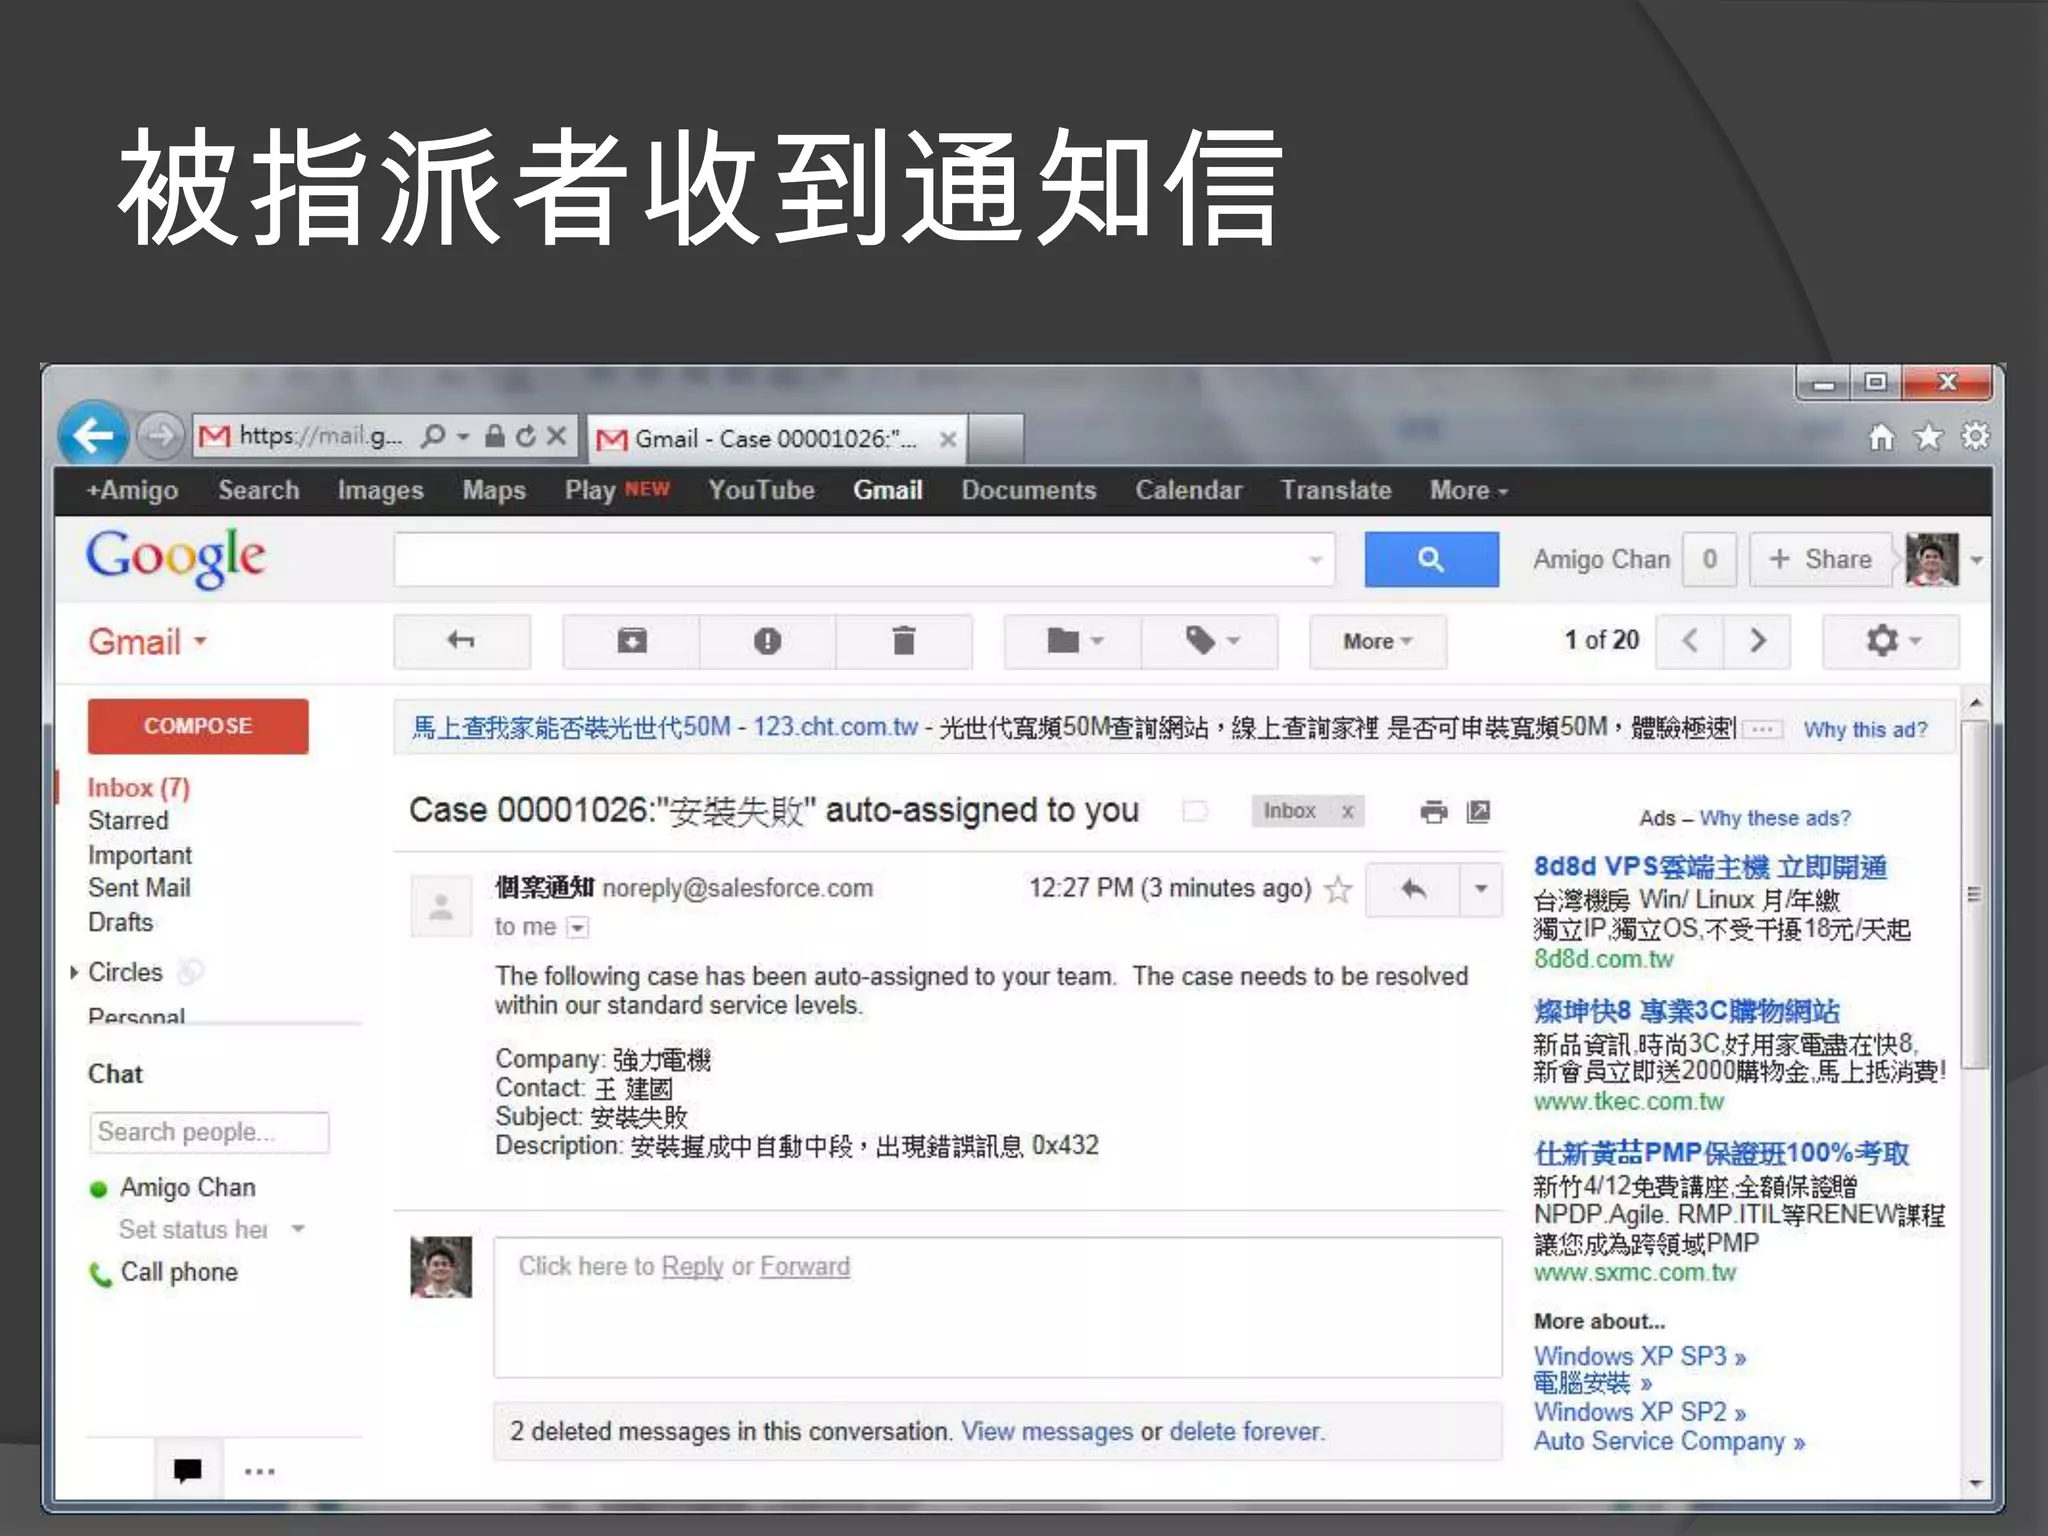Click the ellipsis icon beside chat bubble

pyautogui.click(x=259, y=1471)
